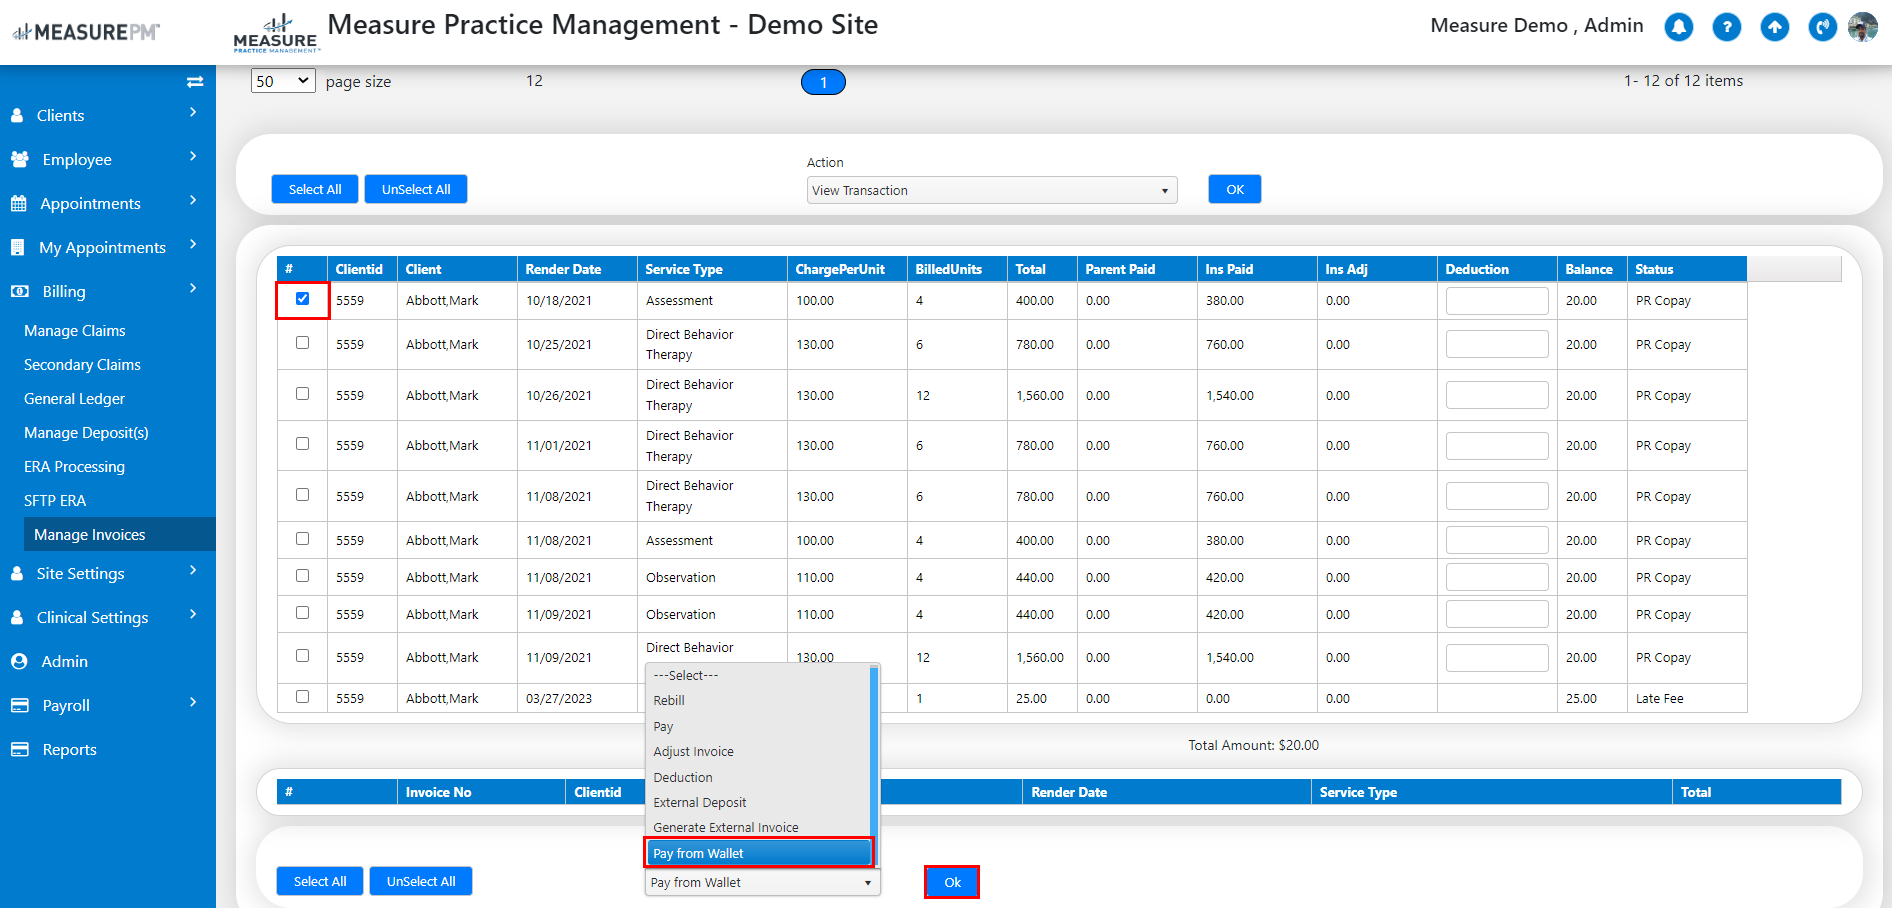The height and width of the screenshot is (908, 1892).
Task: Click the upload arrow icon in header
Action: coord(1775,27)
